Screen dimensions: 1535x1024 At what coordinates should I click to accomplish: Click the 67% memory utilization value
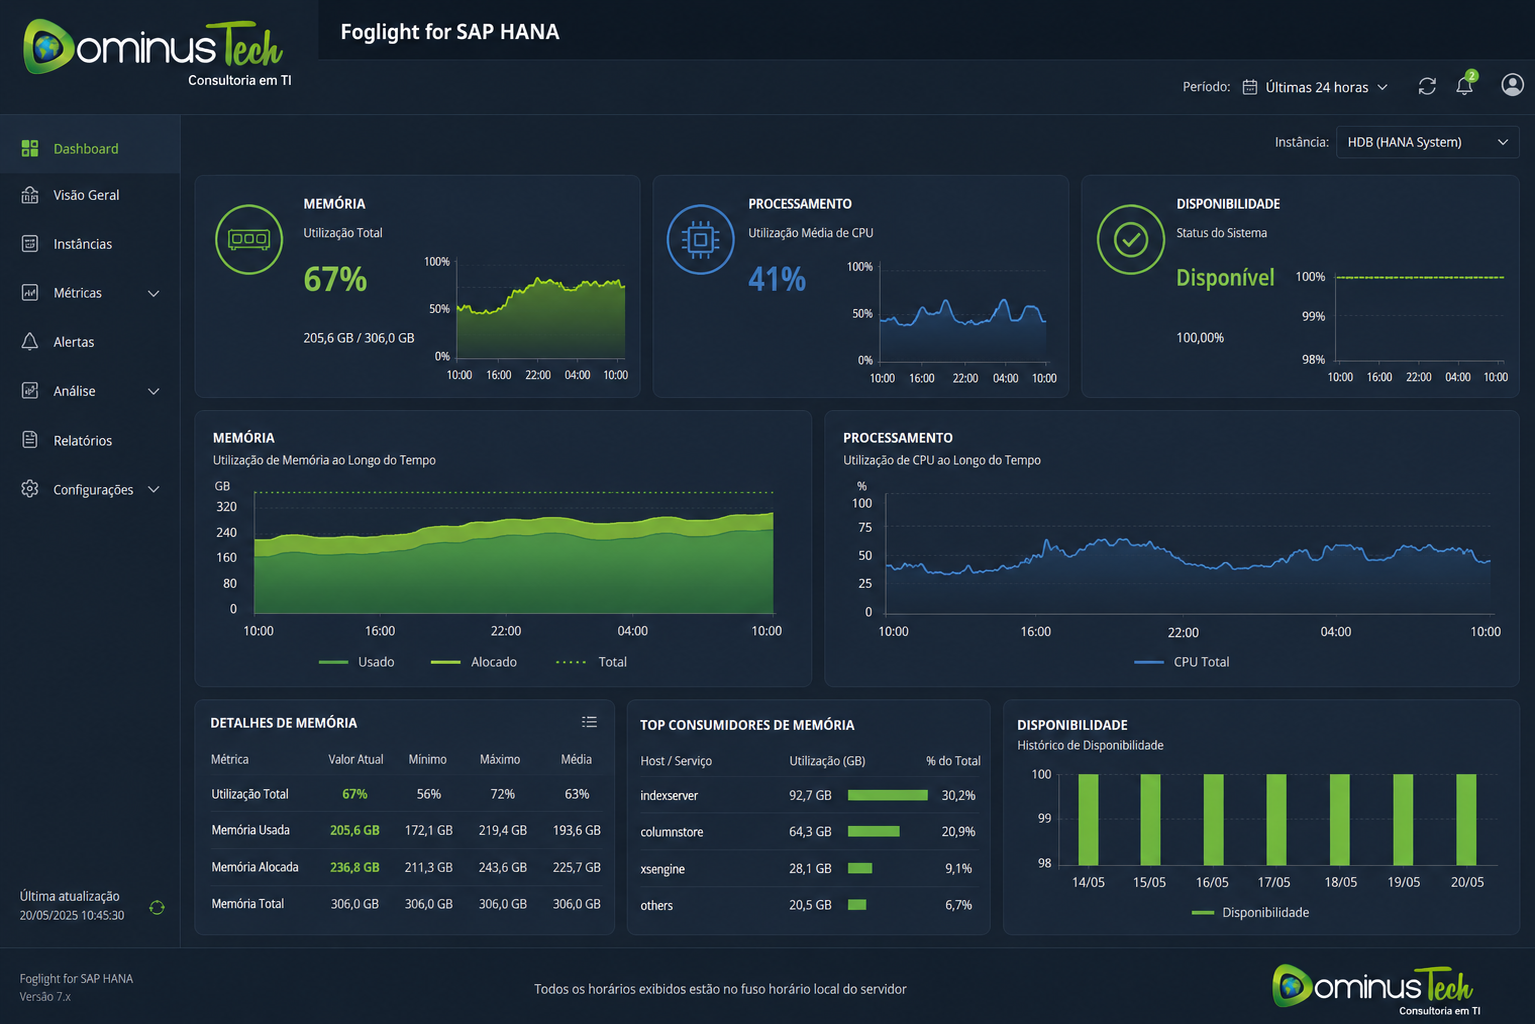click(335, 279)
